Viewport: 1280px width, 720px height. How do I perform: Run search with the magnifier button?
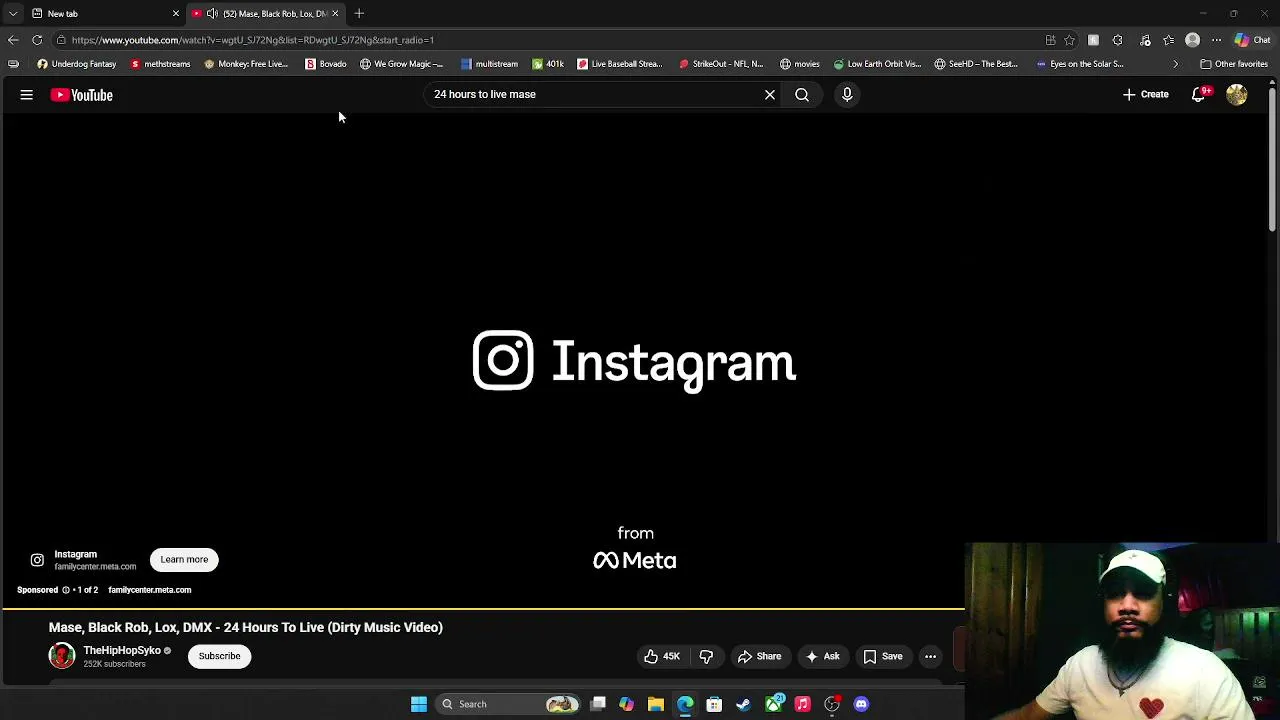click(802, 94)
